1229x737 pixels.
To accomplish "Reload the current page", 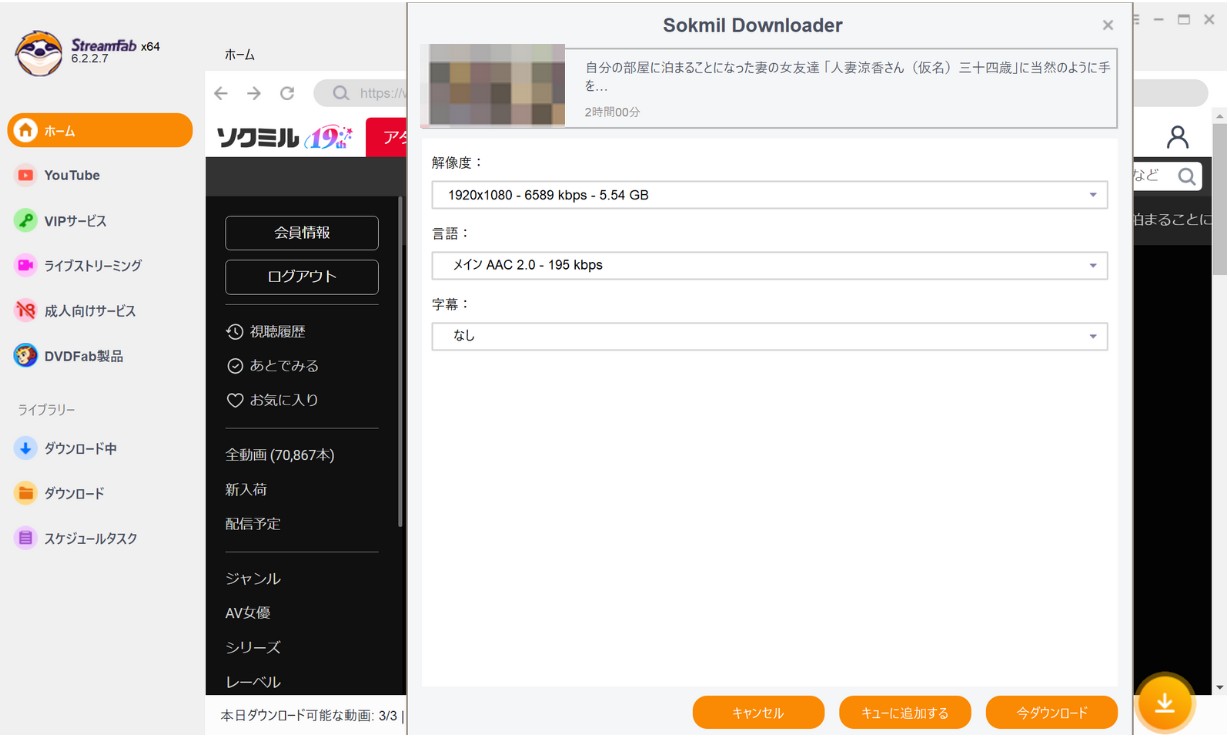I will pos(287,93).
